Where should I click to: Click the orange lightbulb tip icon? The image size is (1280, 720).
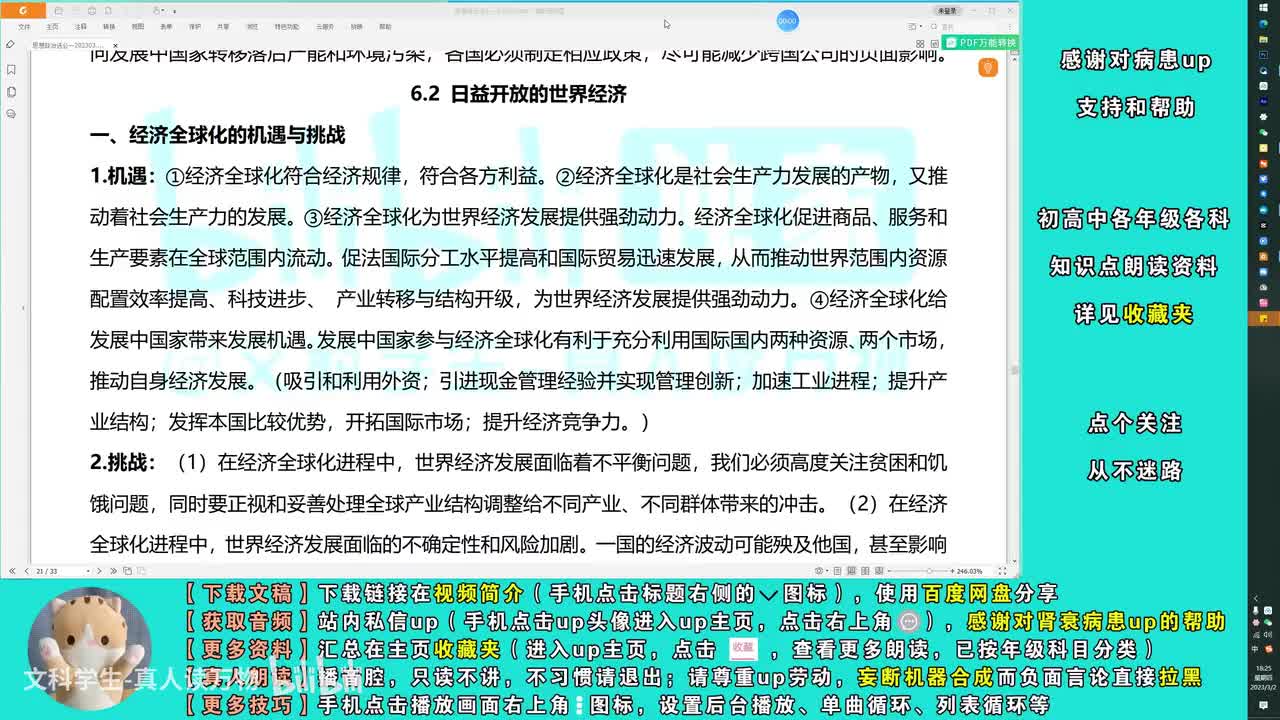click(x=988, y=68)
